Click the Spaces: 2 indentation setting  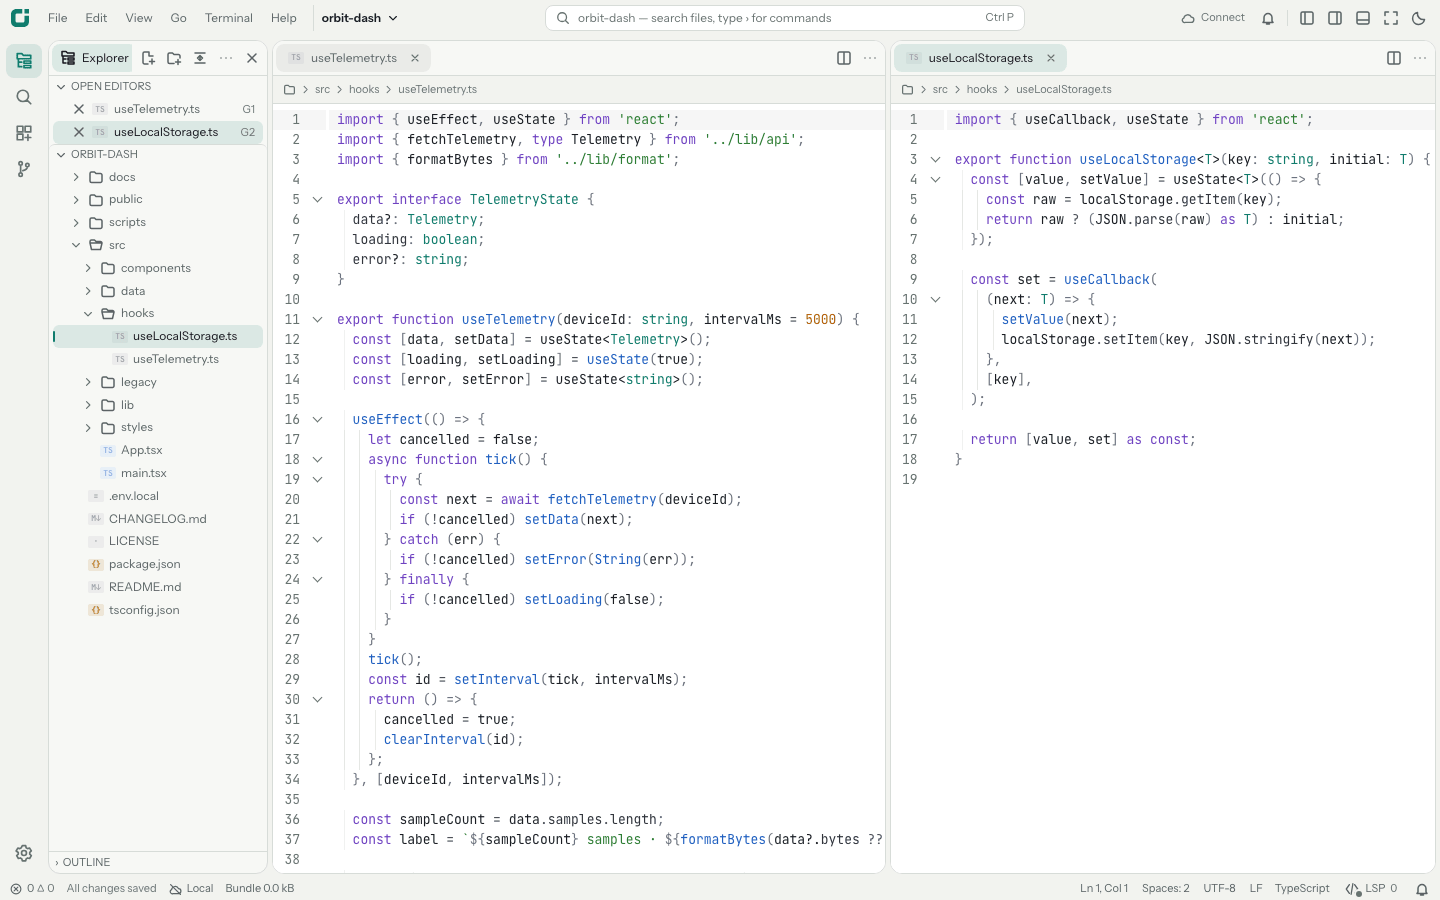point(1166,889)
